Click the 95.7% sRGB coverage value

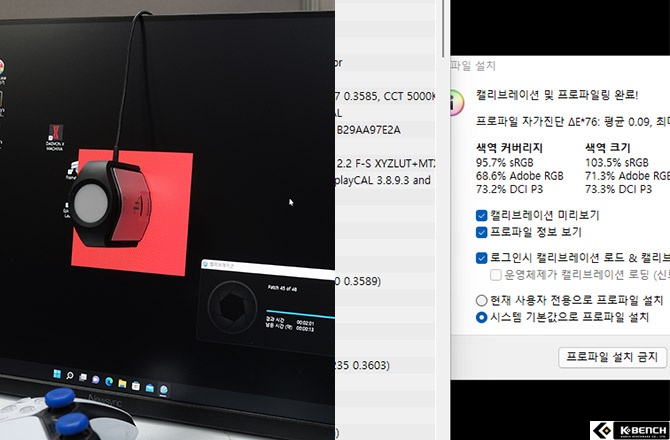coord(505,163)
